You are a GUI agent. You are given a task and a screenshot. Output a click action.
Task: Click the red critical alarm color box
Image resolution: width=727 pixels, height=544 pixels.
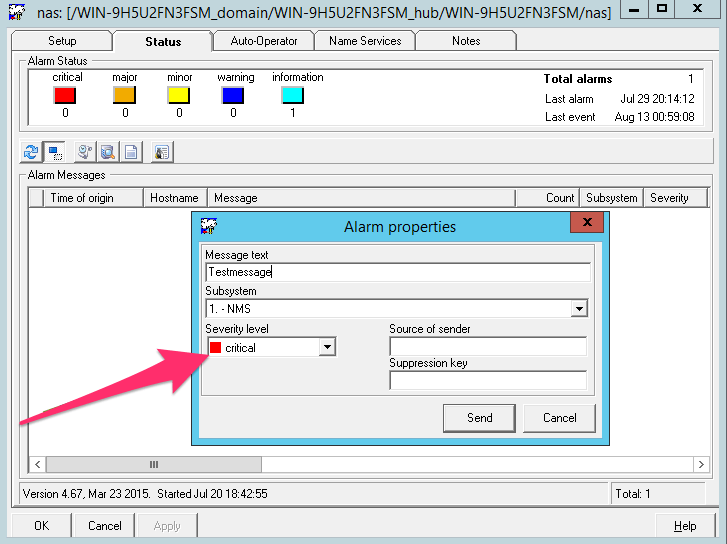pos(65,95)
